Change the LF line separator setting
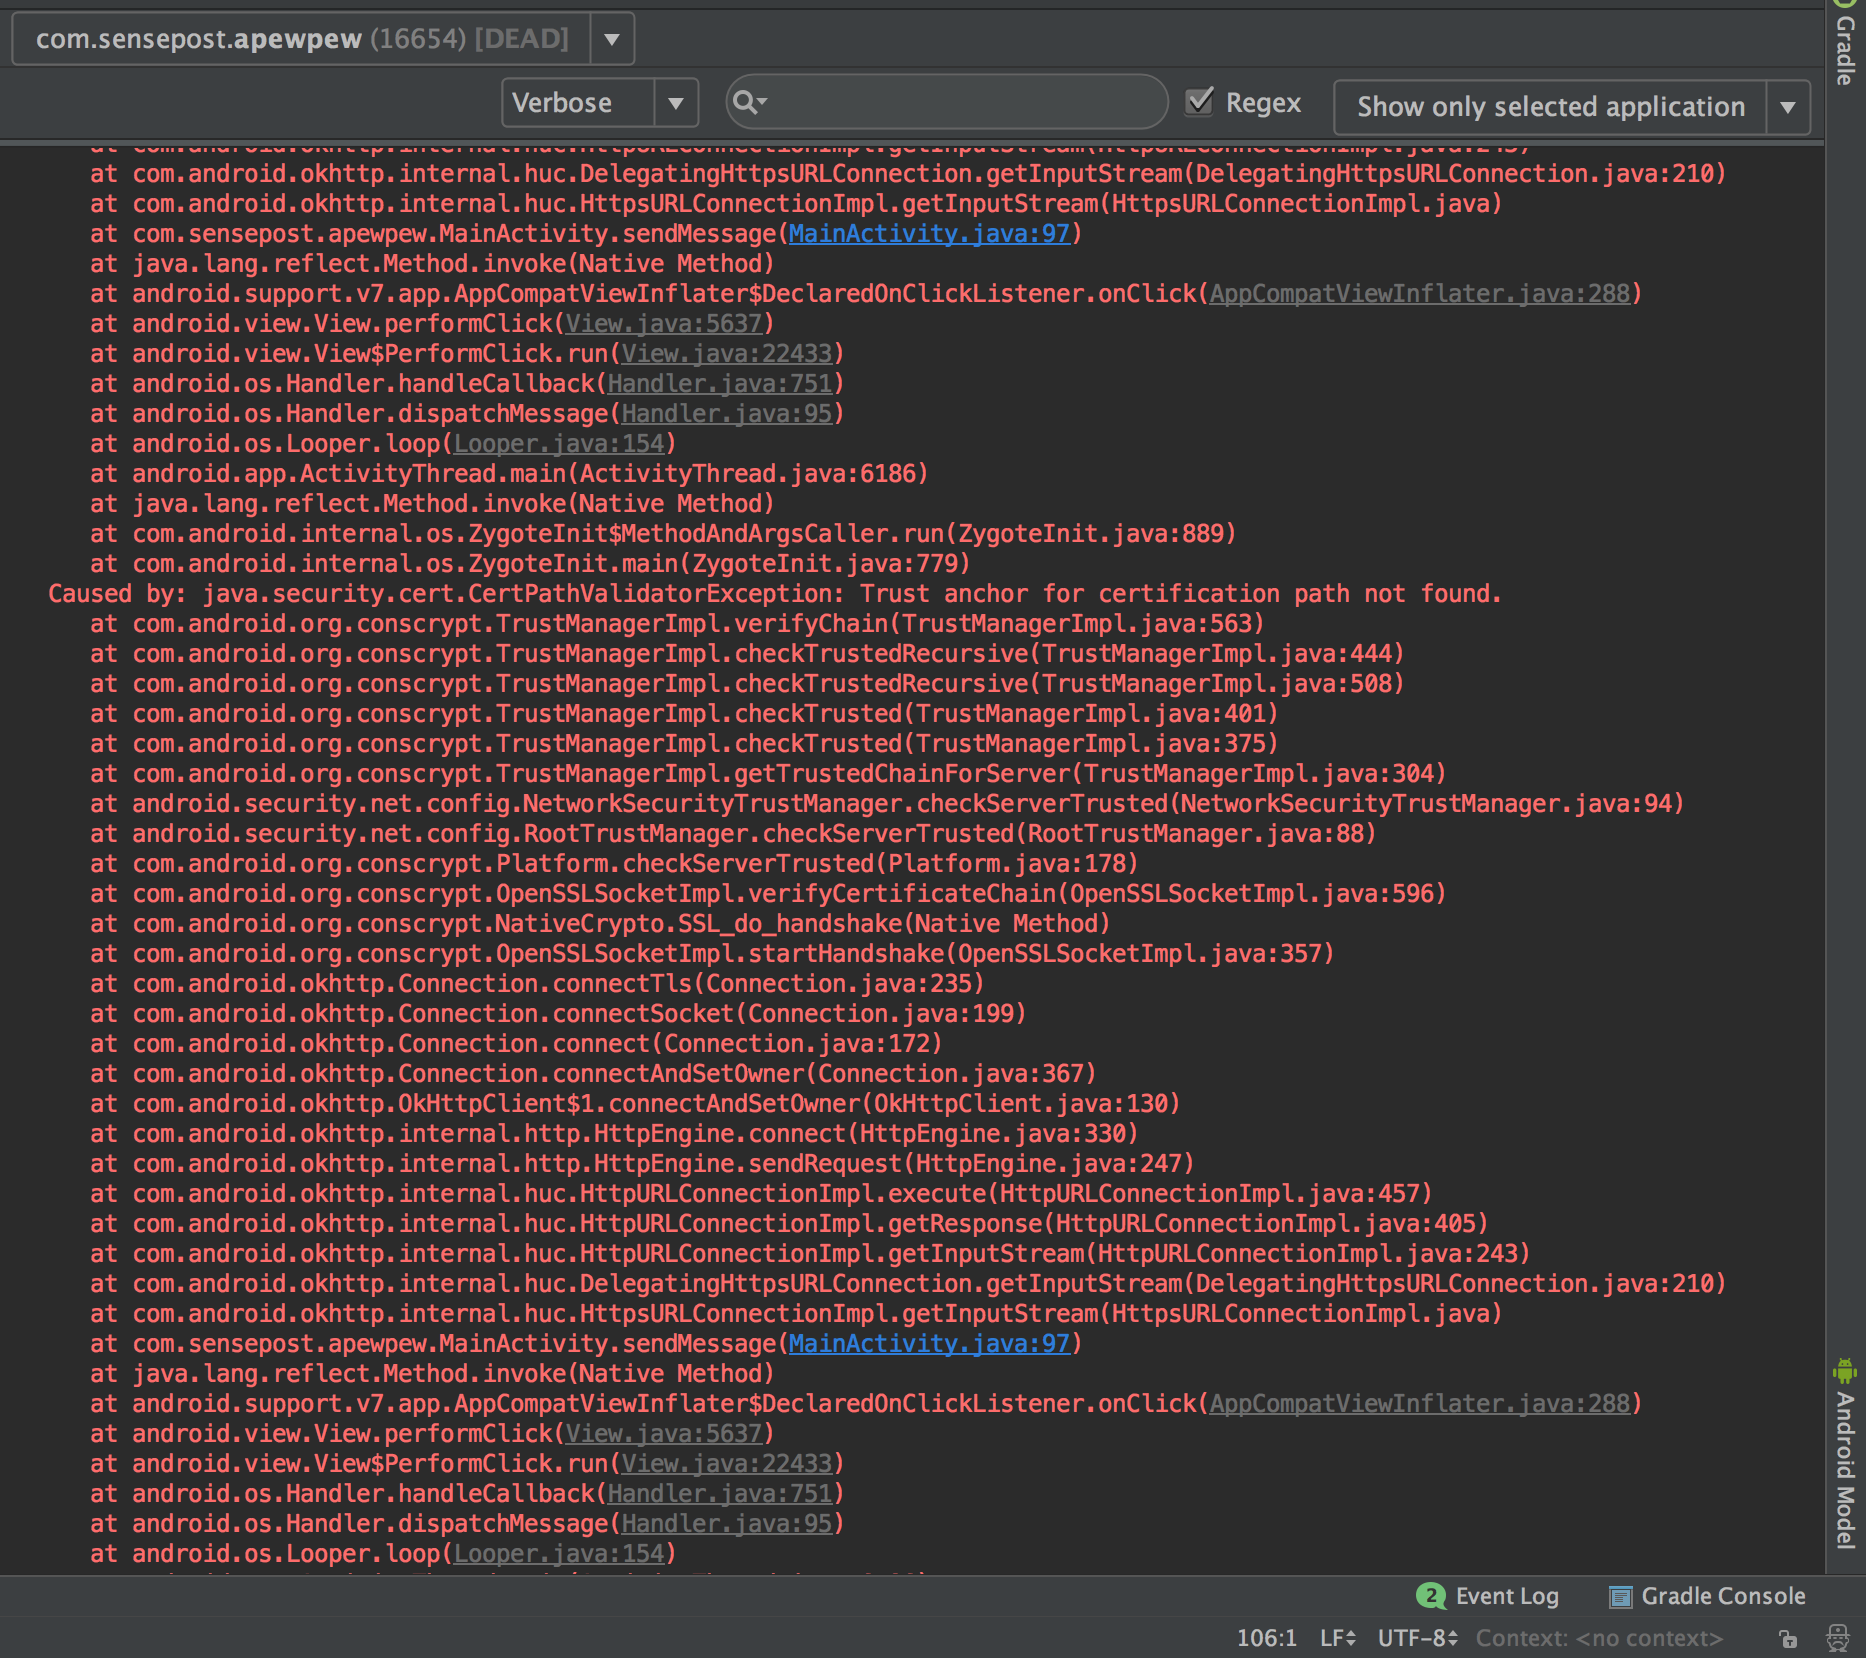 [1337, 1638]
